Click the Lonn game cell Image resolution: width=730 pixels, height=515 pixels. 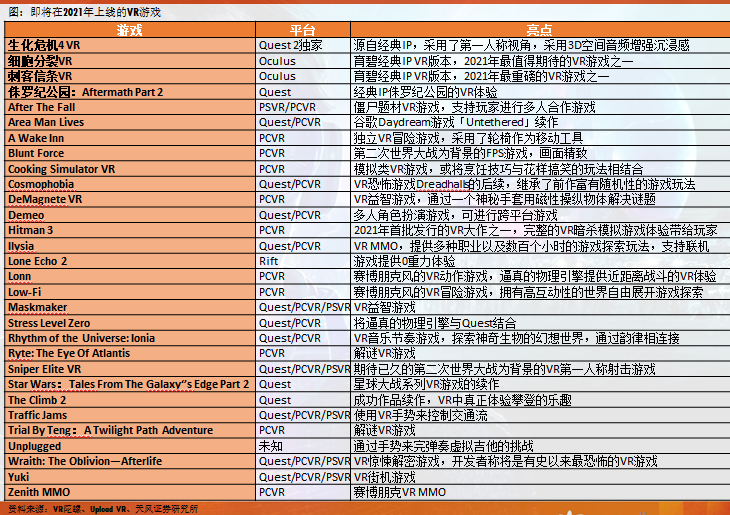tap(130, 277)
